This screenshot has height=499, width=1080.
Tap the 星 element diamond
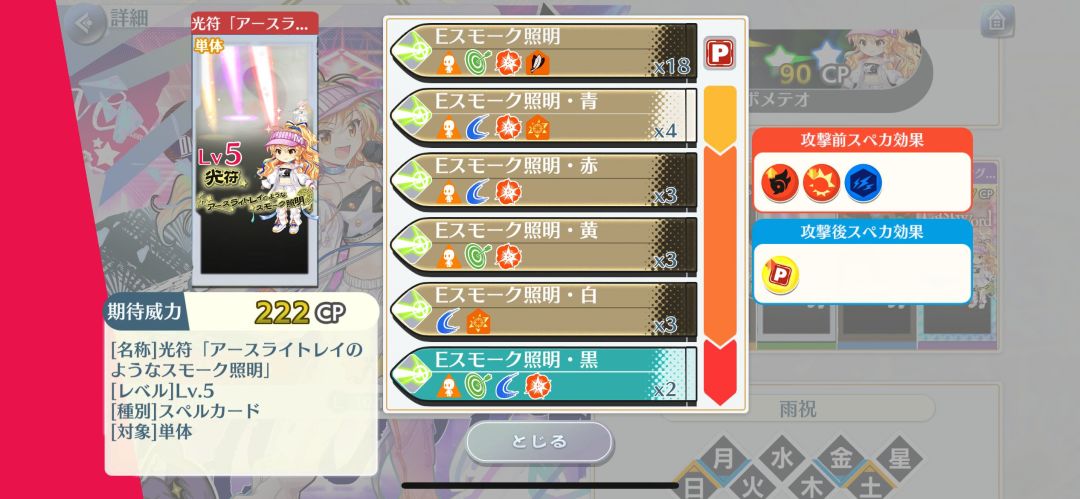(900, 458)
